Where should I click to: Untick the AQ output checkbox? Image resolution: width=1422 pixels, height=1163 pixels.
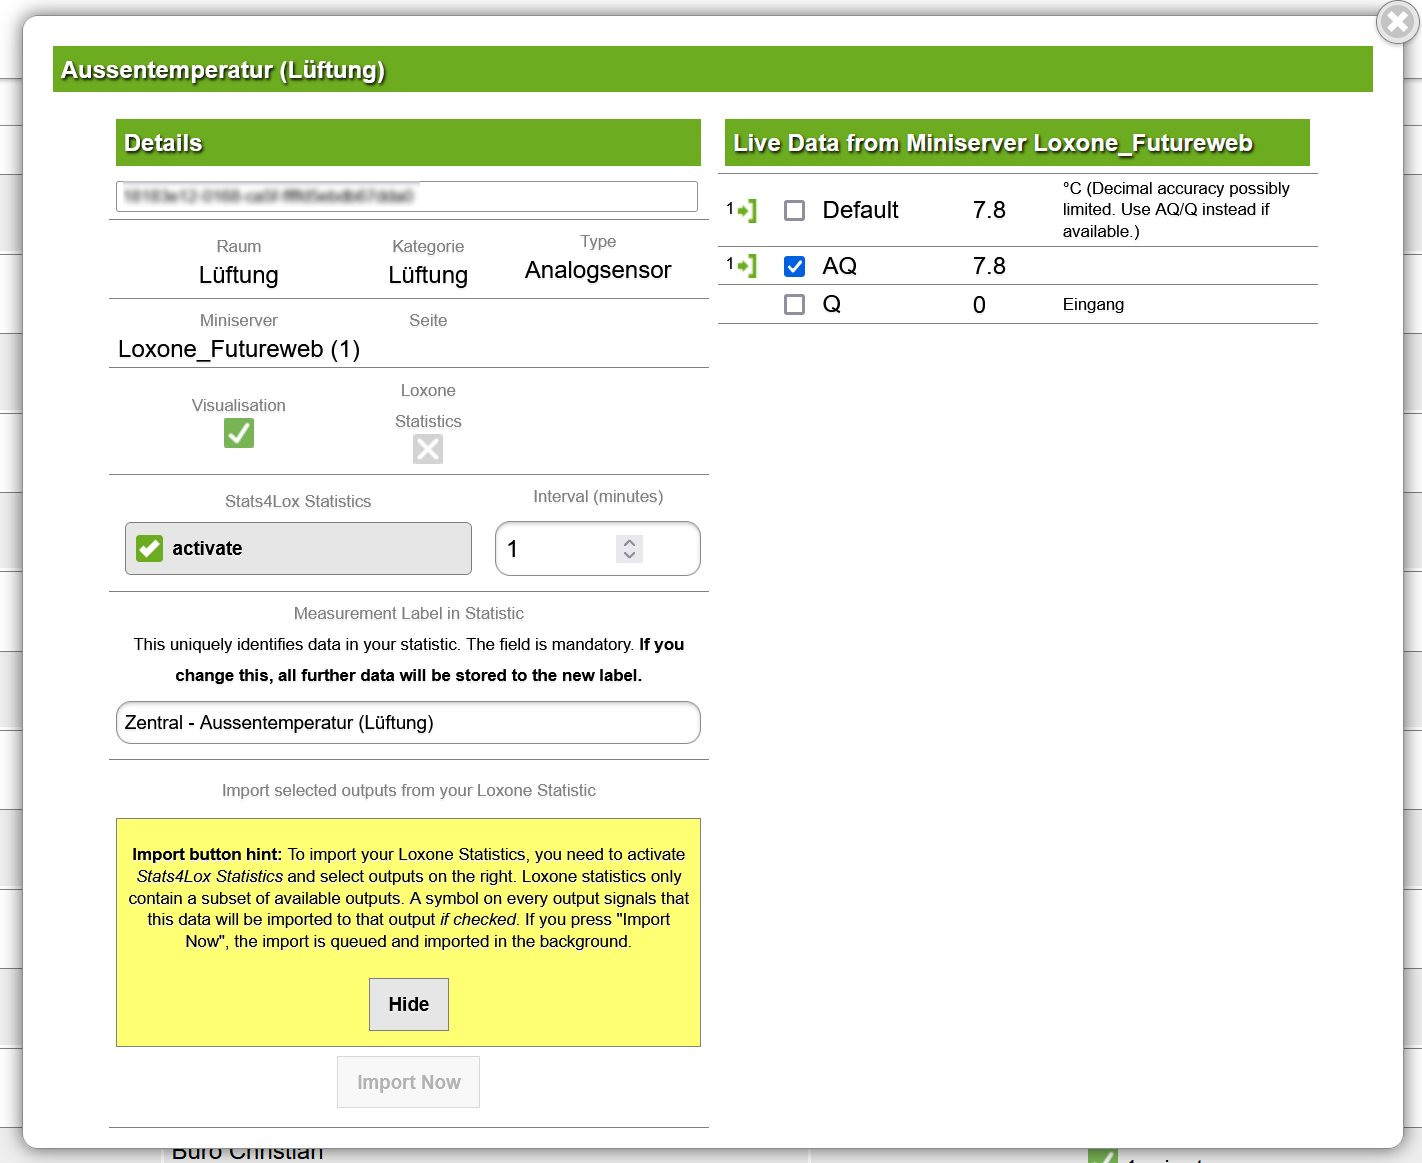pos(794,266)
